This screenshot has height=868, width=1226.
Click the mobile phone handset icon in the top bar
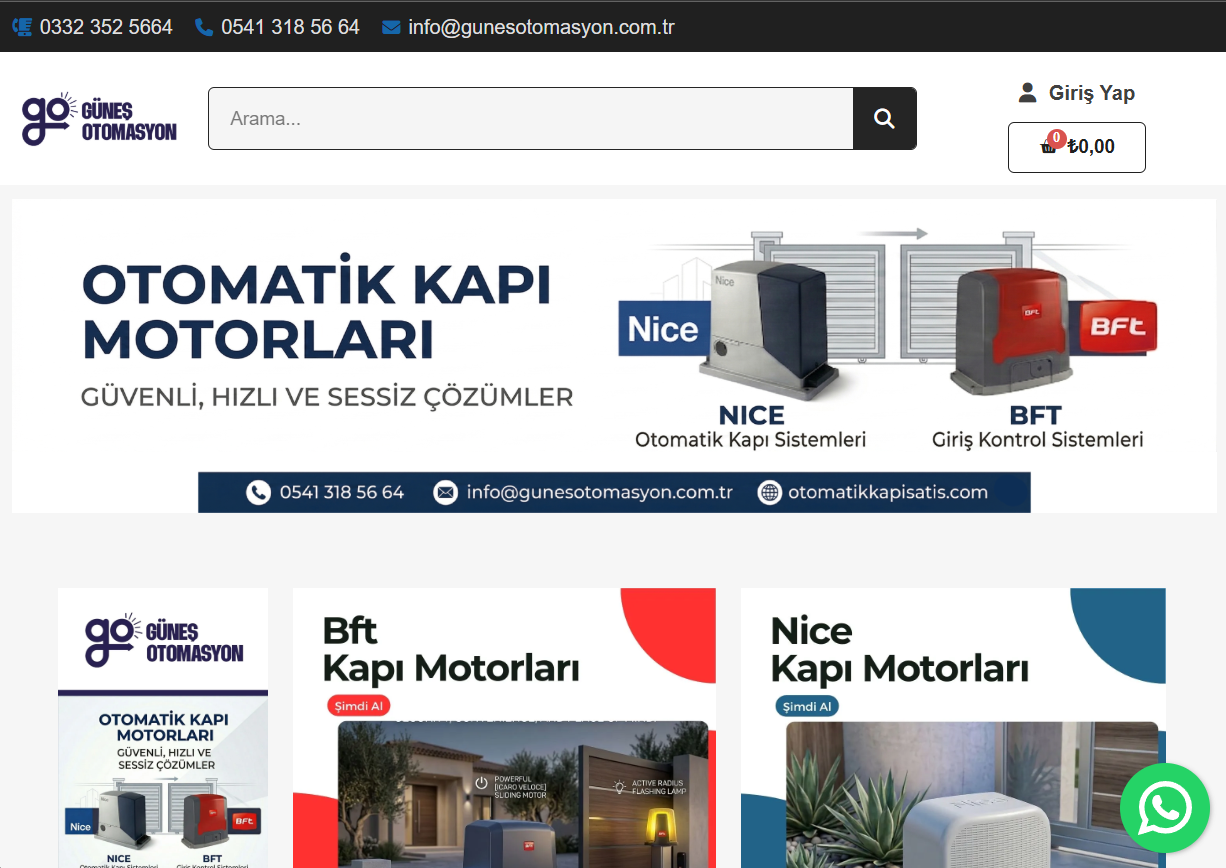click(x=204, y=27)
